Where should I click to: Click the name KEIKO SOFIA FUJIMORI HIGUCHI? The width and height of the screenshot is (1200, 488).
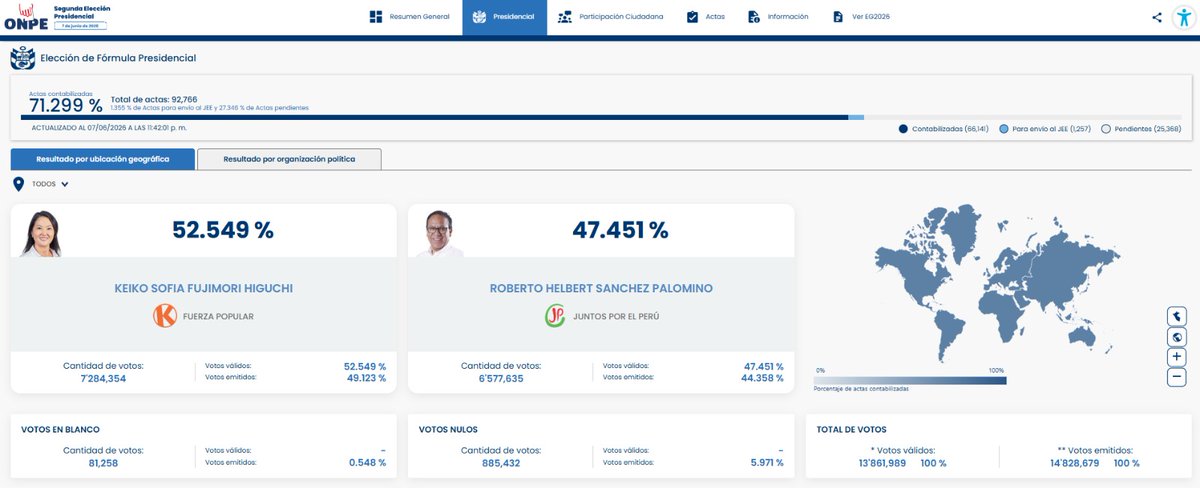tap(204, 288)
